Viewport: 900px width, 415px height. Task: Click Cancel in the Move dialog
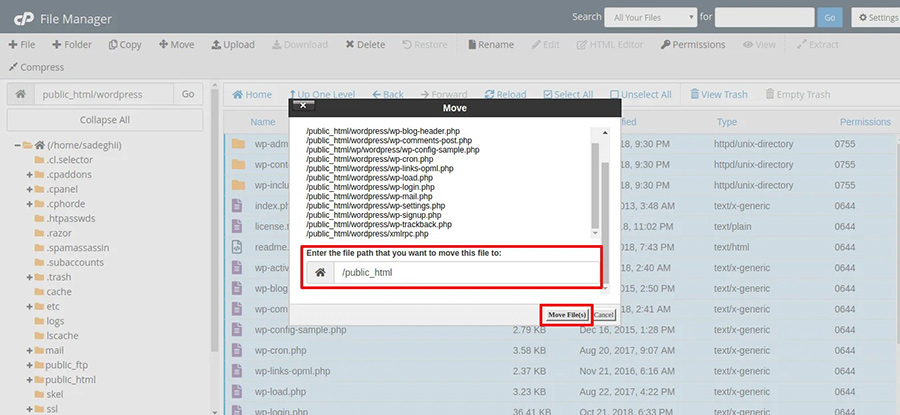pyautogui.click(x=603, y=315)
